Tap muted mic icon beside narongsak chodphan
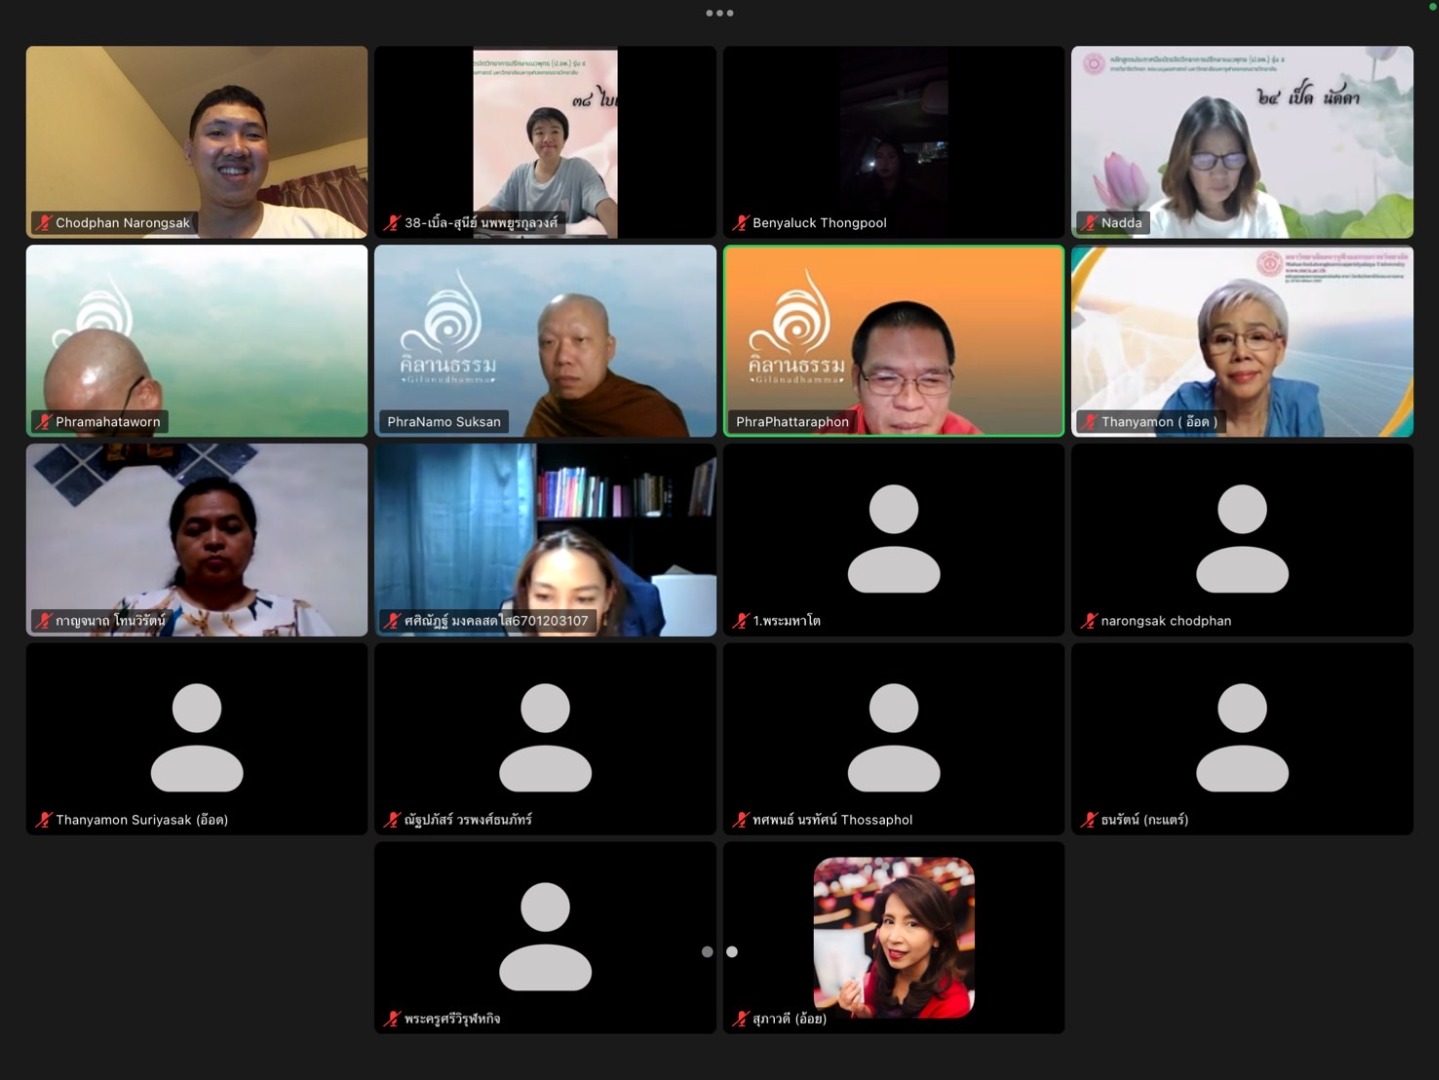 click(1088, 621)
